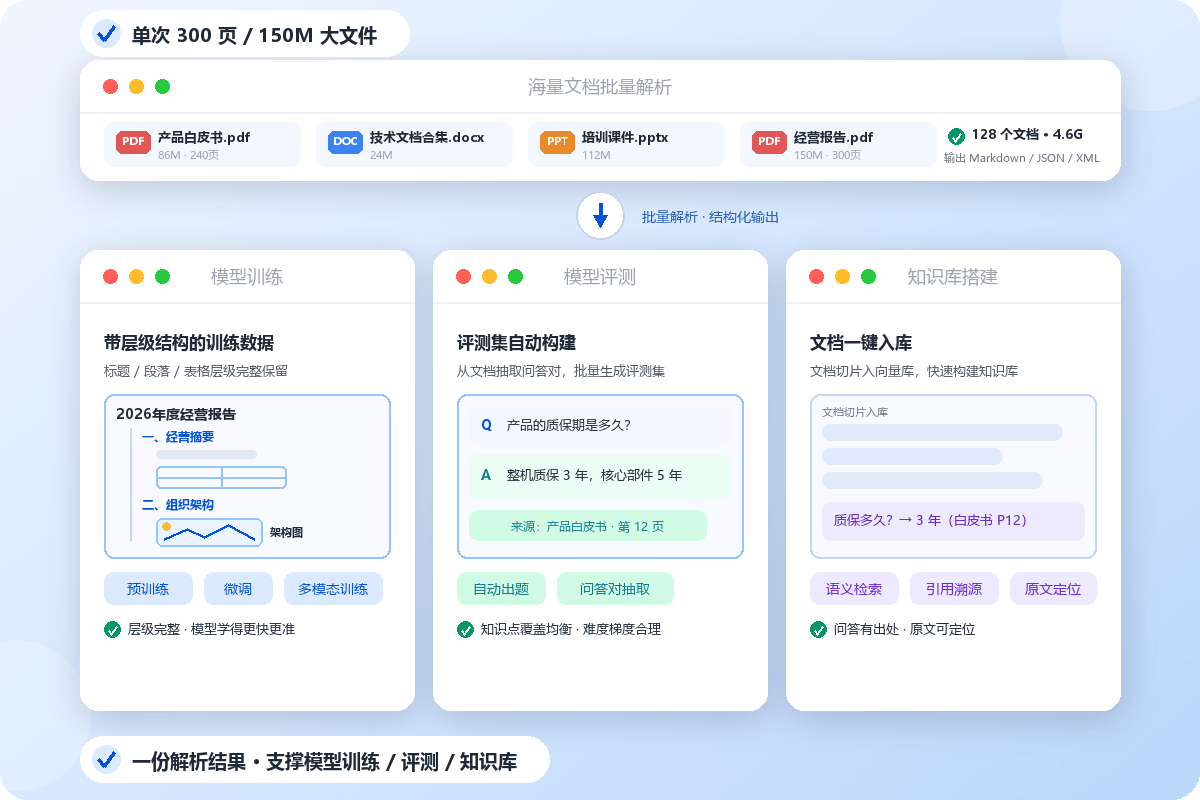Select the 多模态训练 tag

(333, 589)
